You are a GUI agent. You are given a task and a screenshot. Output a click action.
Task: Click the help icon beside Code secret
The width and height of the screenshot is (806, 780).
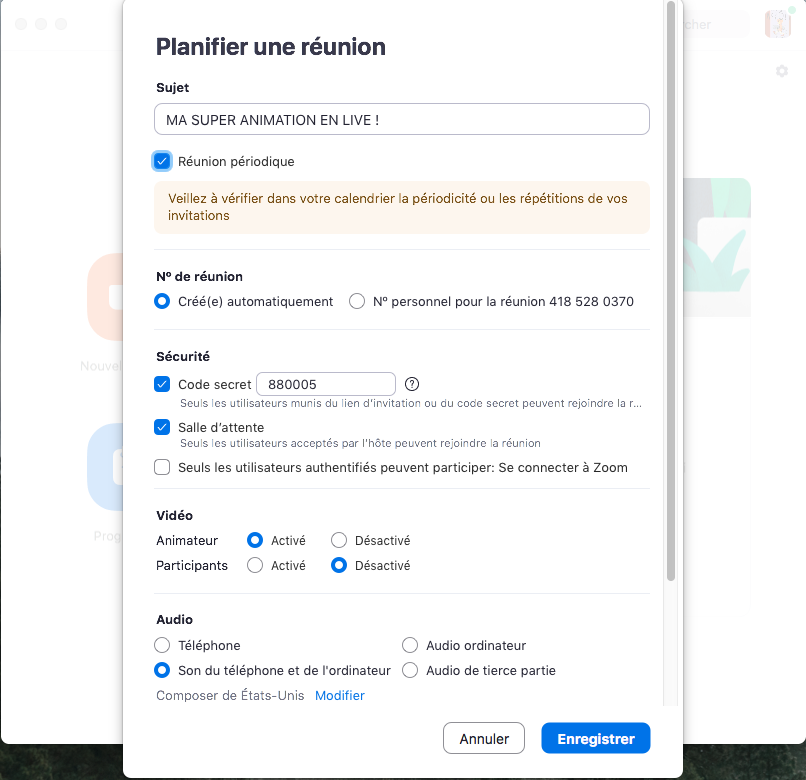[412, 384]
